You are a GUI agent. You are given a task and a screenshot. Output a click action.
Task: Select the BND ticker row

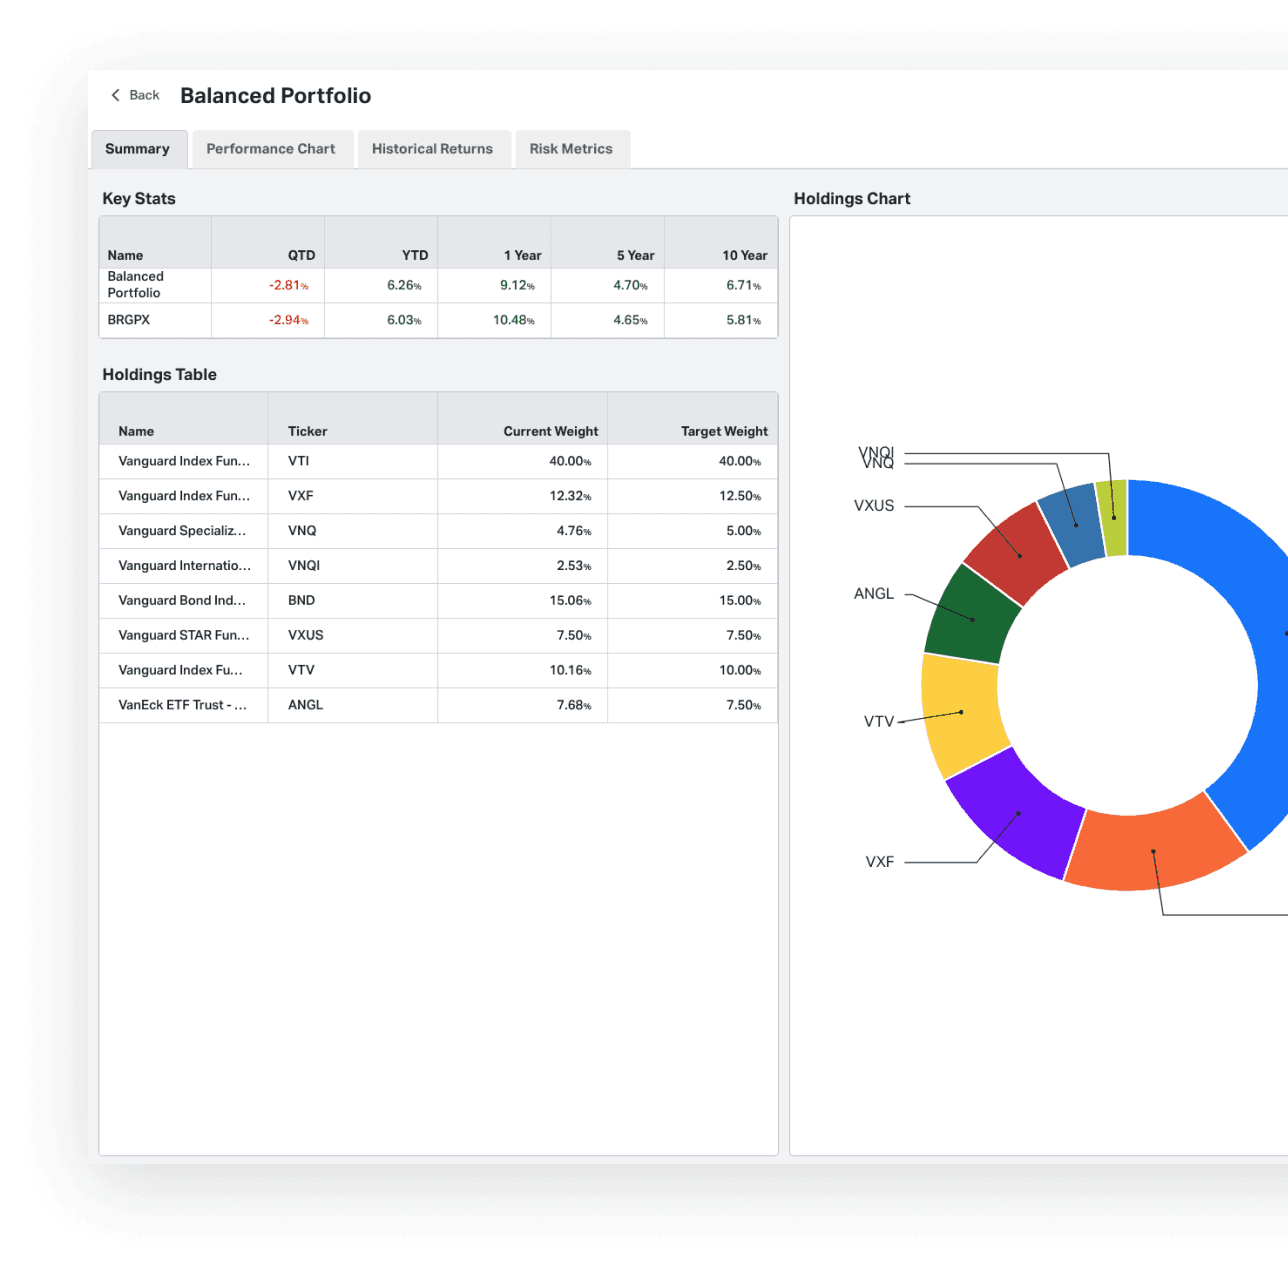point(302,600)
